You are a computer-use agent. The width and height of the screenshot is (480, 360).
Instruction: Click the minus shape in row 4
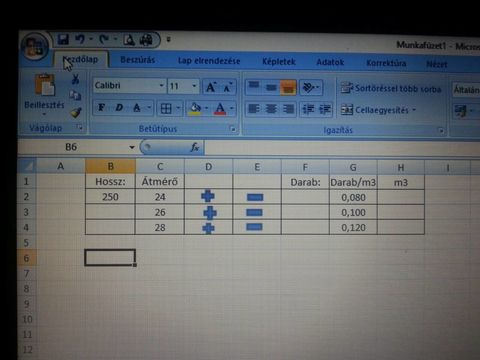tap(254, 227)
